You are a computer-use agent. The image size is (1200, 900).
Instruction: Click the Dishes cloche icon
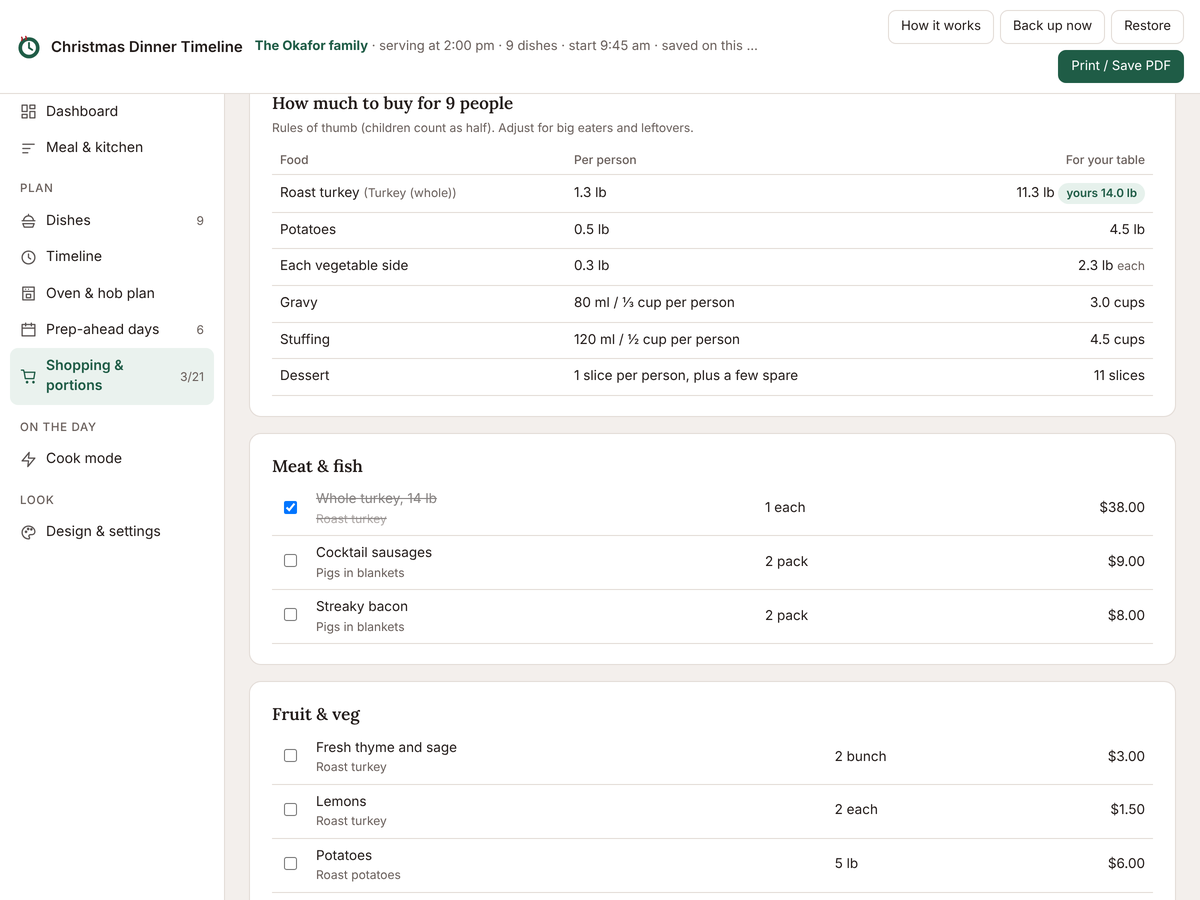click(x=28, y=220)
